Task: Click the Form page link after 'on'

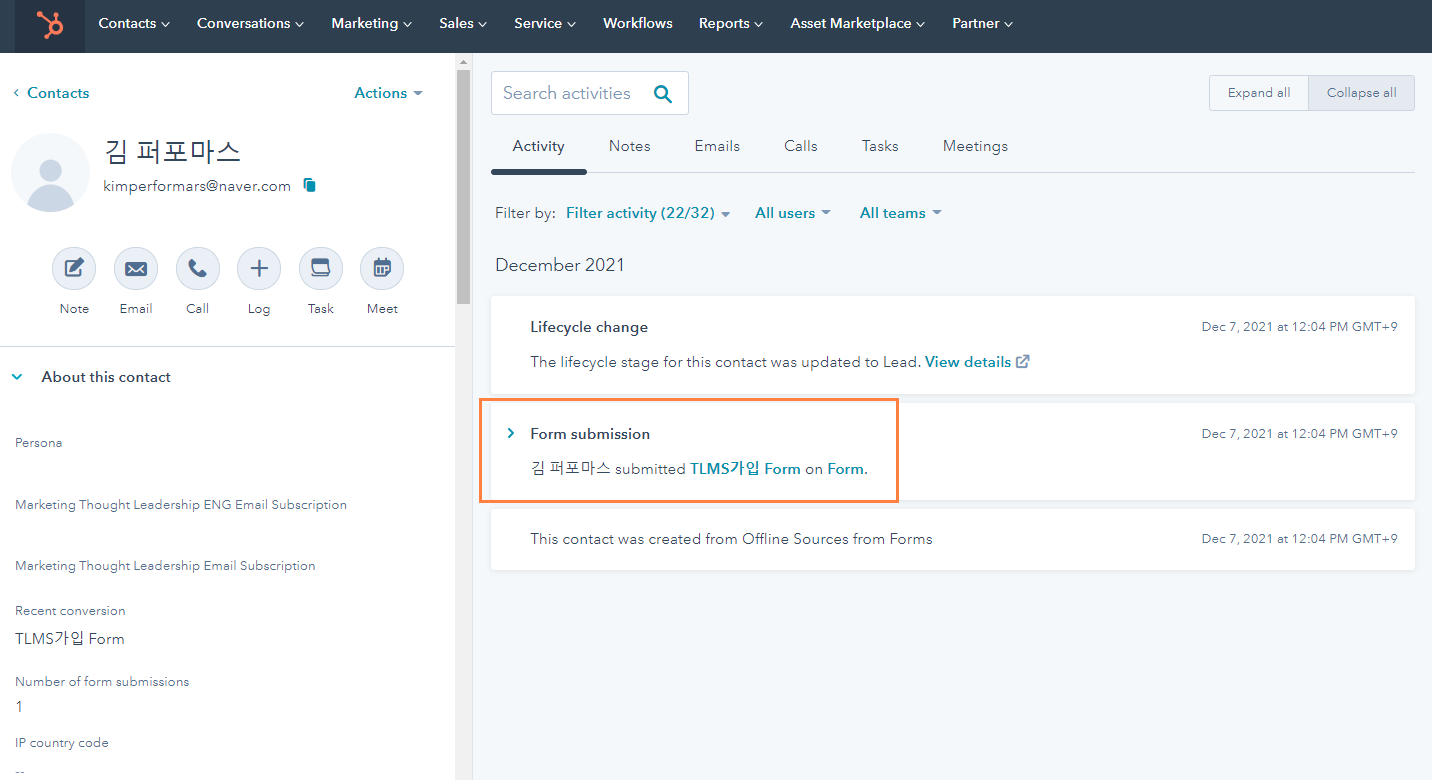Action: coord(847,468)
